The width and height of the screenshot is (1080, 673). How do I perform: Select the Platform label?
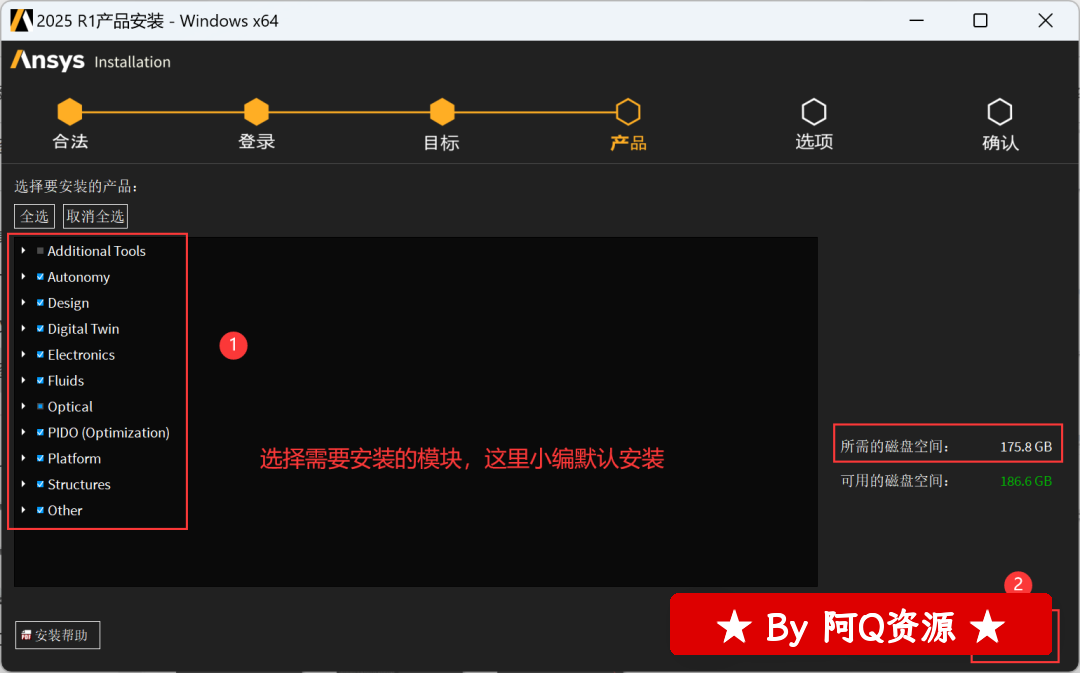[74, 458]
